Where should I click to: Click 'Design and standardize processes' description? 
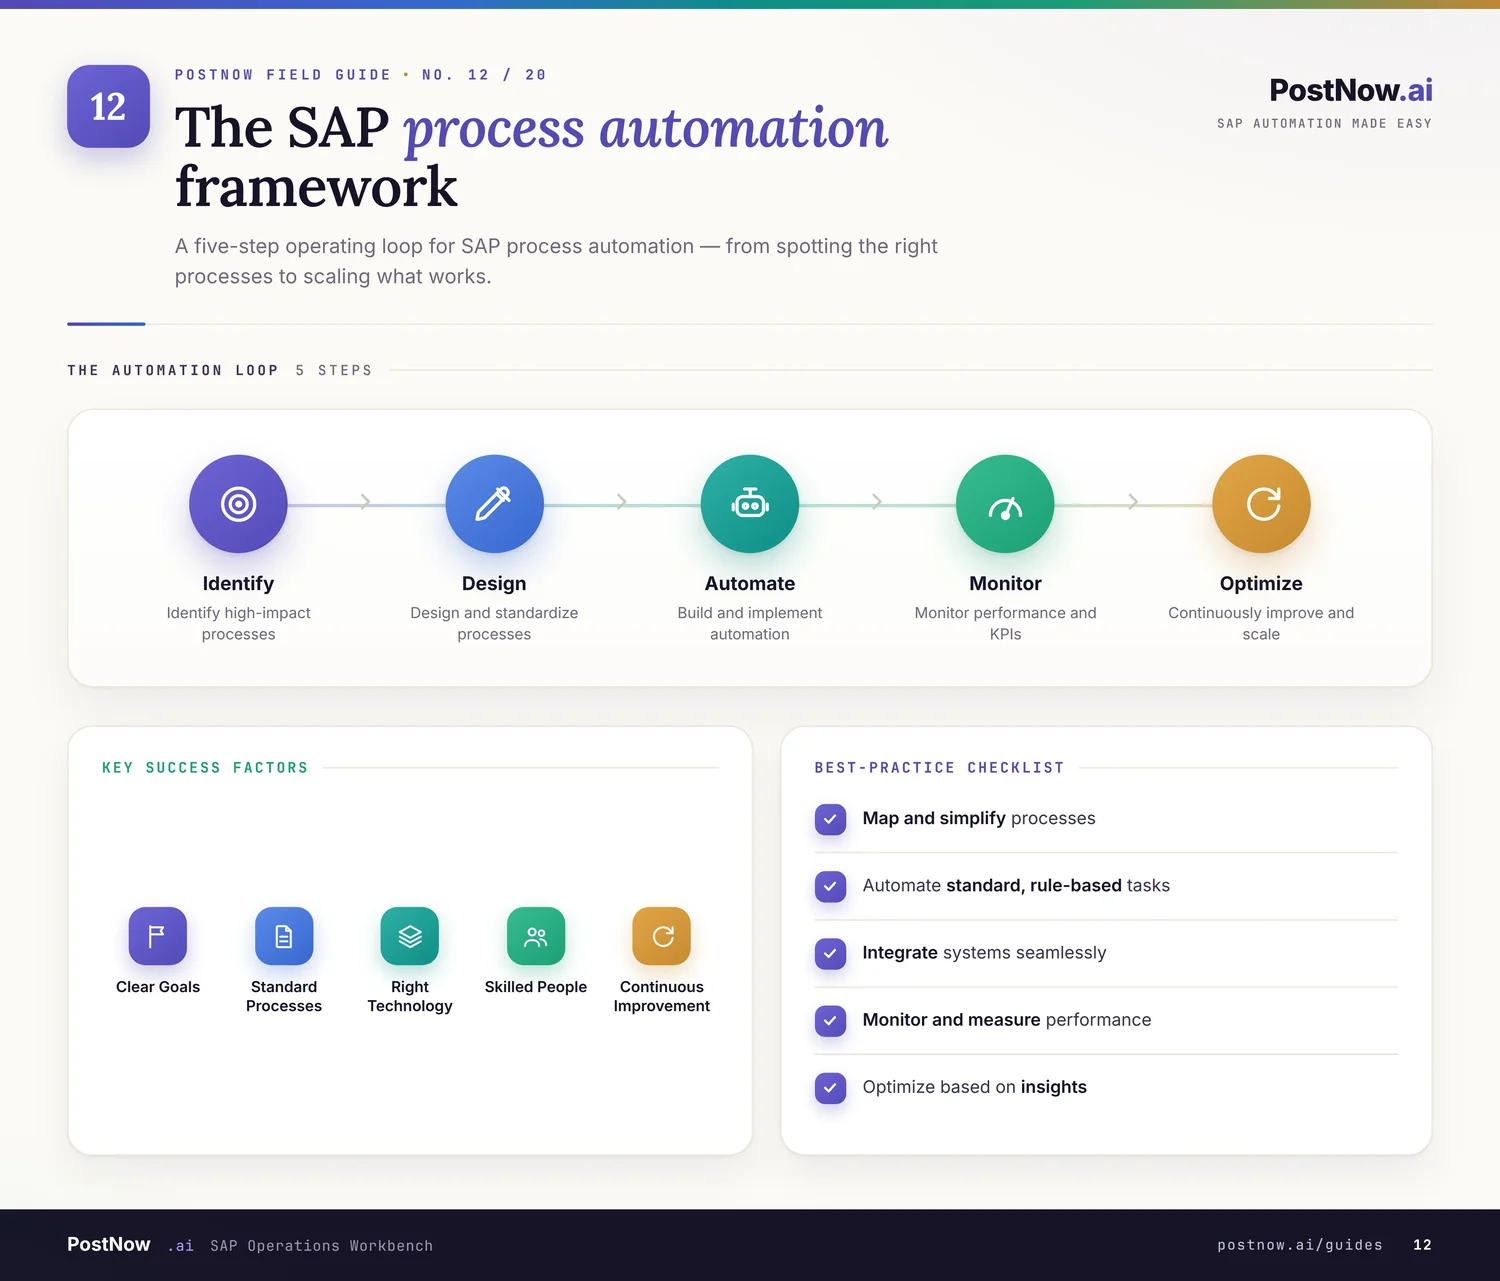coord(494,623)
